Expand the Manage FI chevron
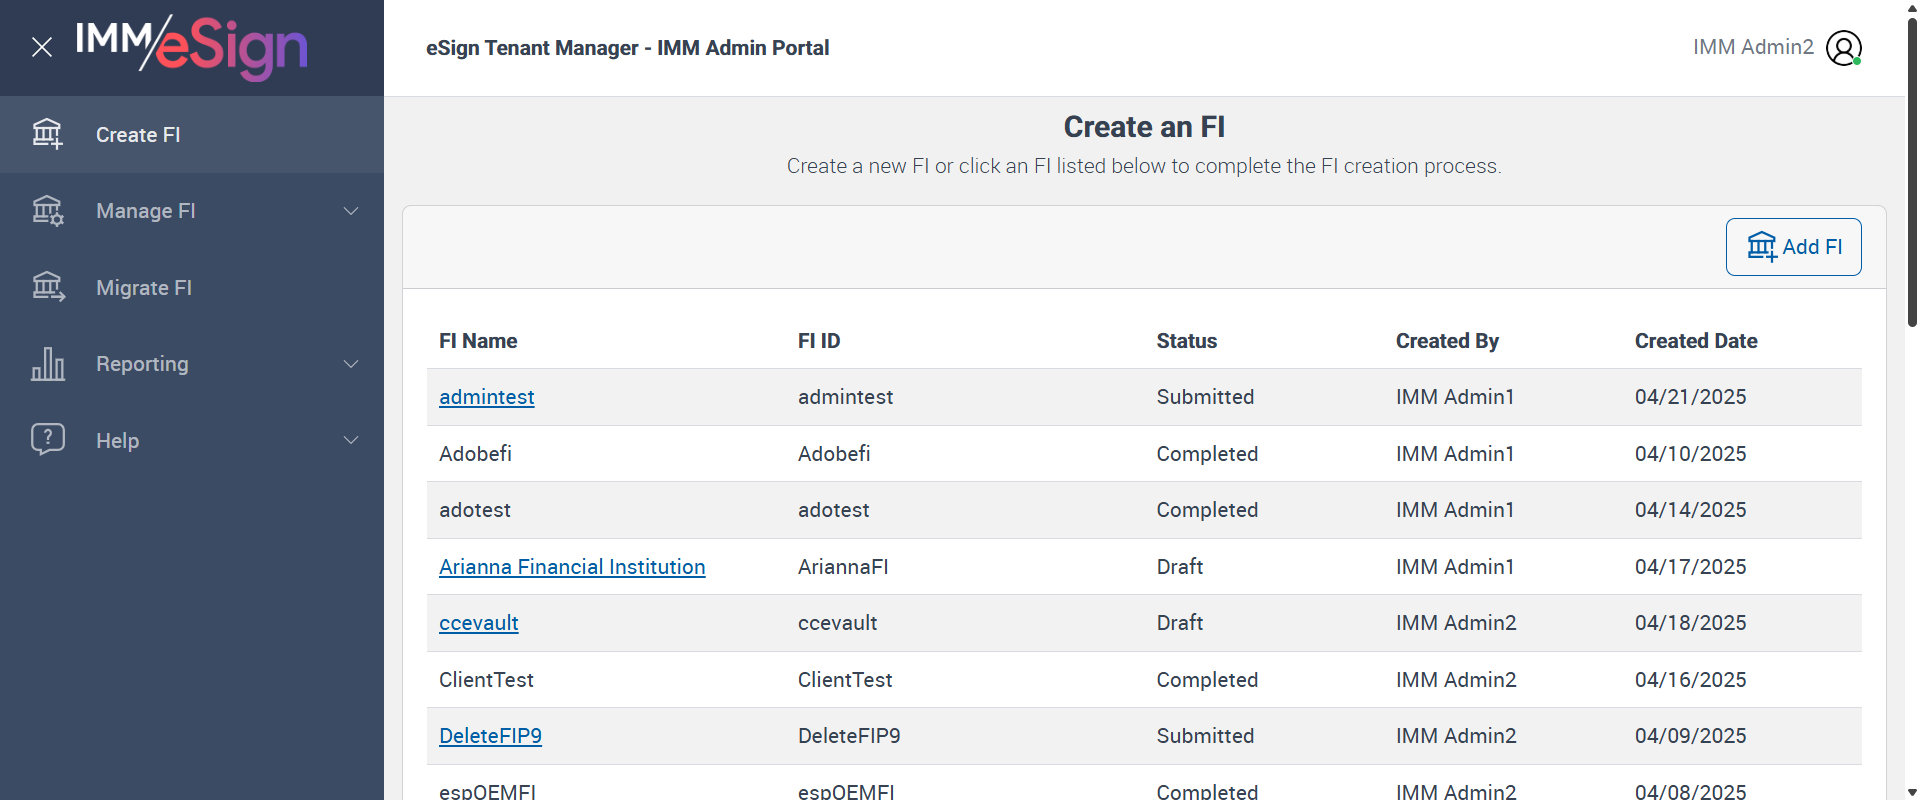The height and width of the screenshot is (800, 1920). point(351,211)
